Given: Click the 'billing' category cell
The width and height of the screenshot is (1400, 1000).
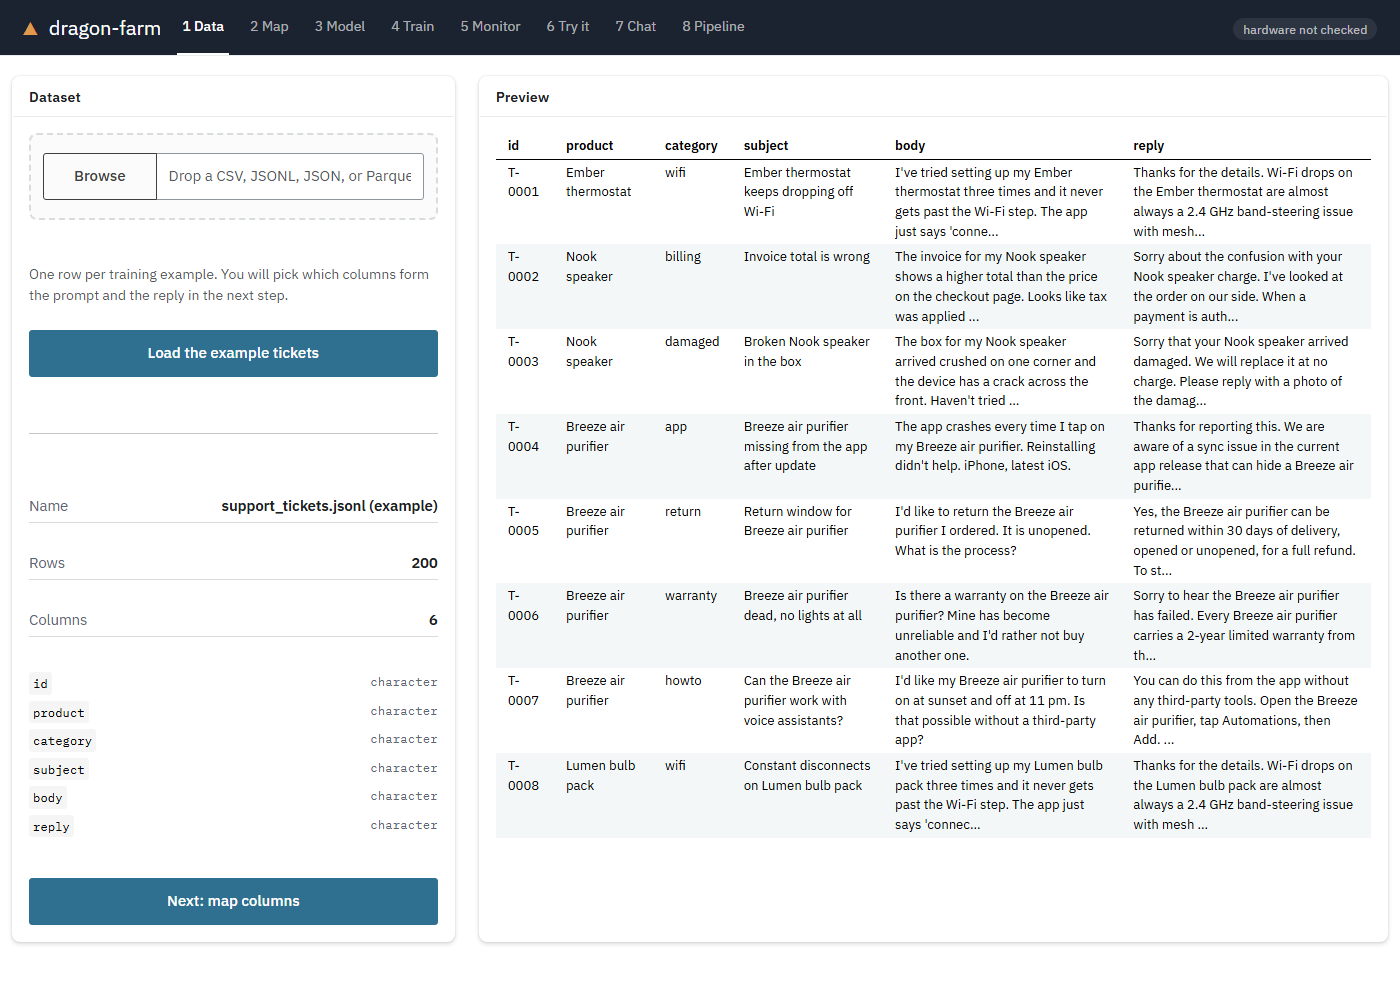Looking at the screenshot, I should coord(683,257).
